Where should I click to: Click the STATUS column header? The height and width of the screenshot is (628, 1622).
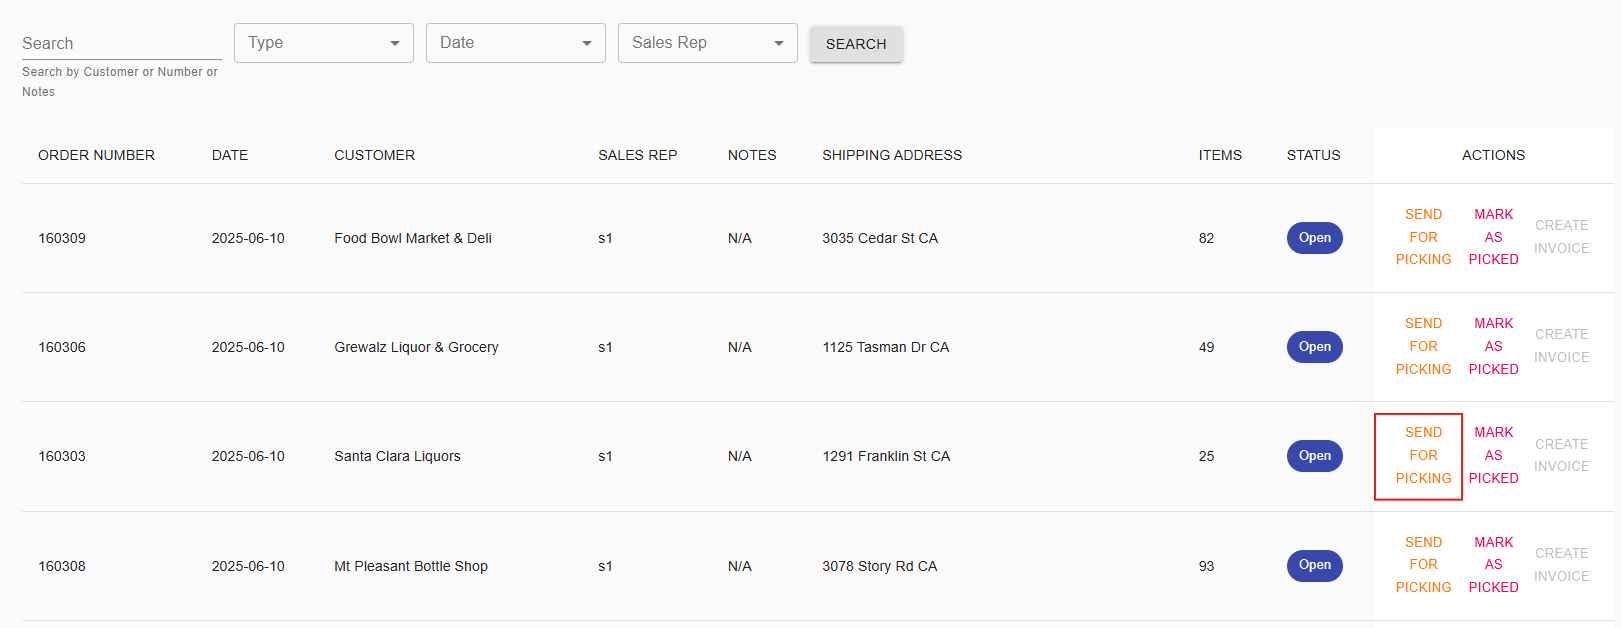1313,155
